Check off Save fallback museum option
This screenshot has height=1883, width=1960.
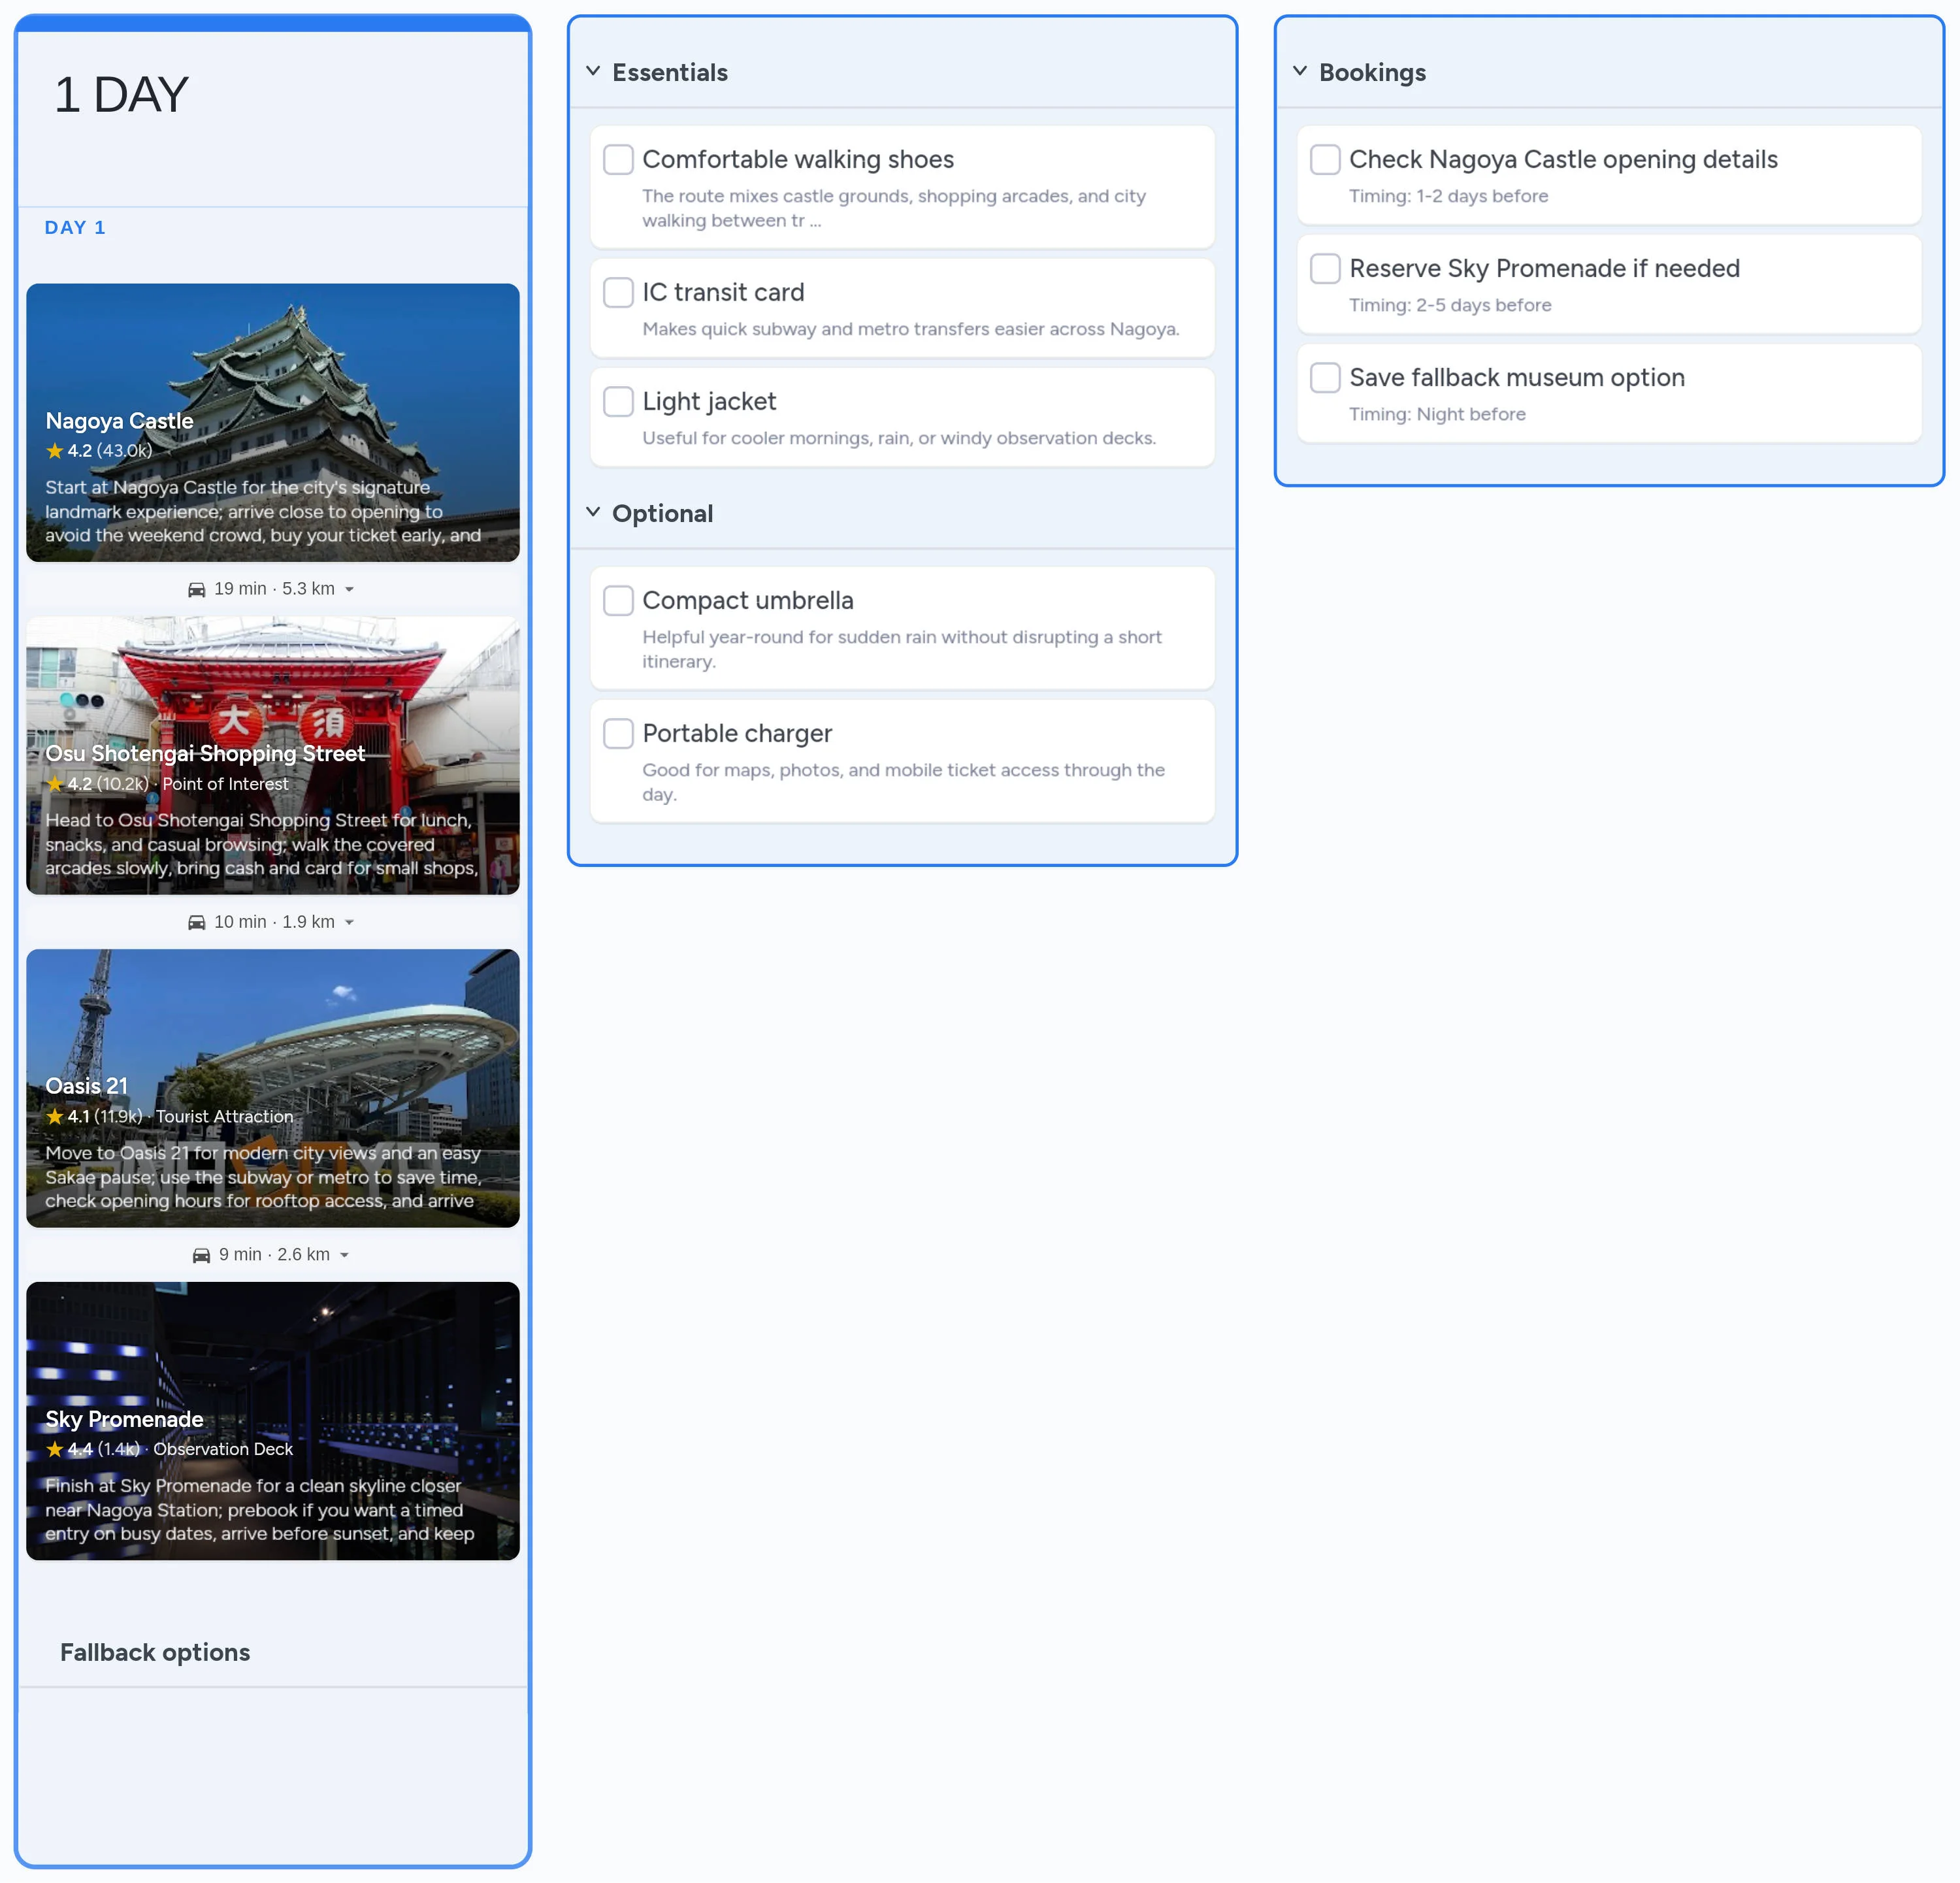[x=1325, y=377]
